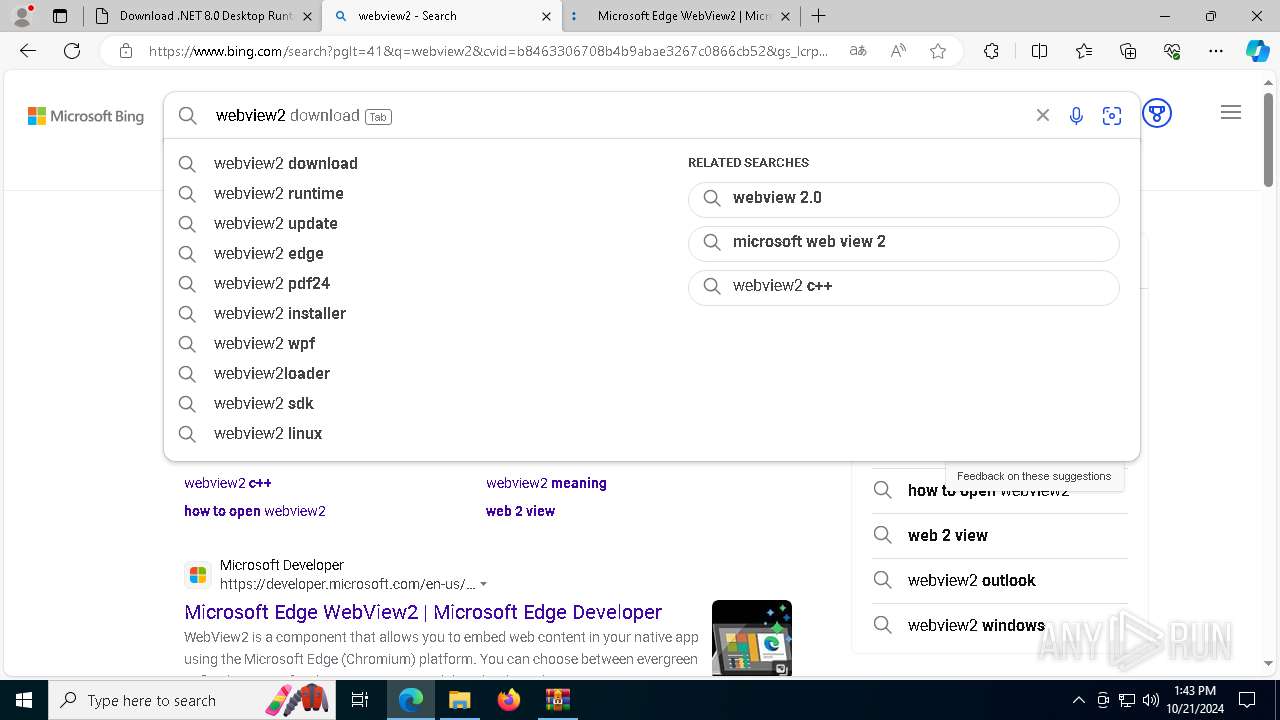Refresh the current page
Viewport: 1280px width, 720px height.
pyautogui.click(x=72, y=51)
